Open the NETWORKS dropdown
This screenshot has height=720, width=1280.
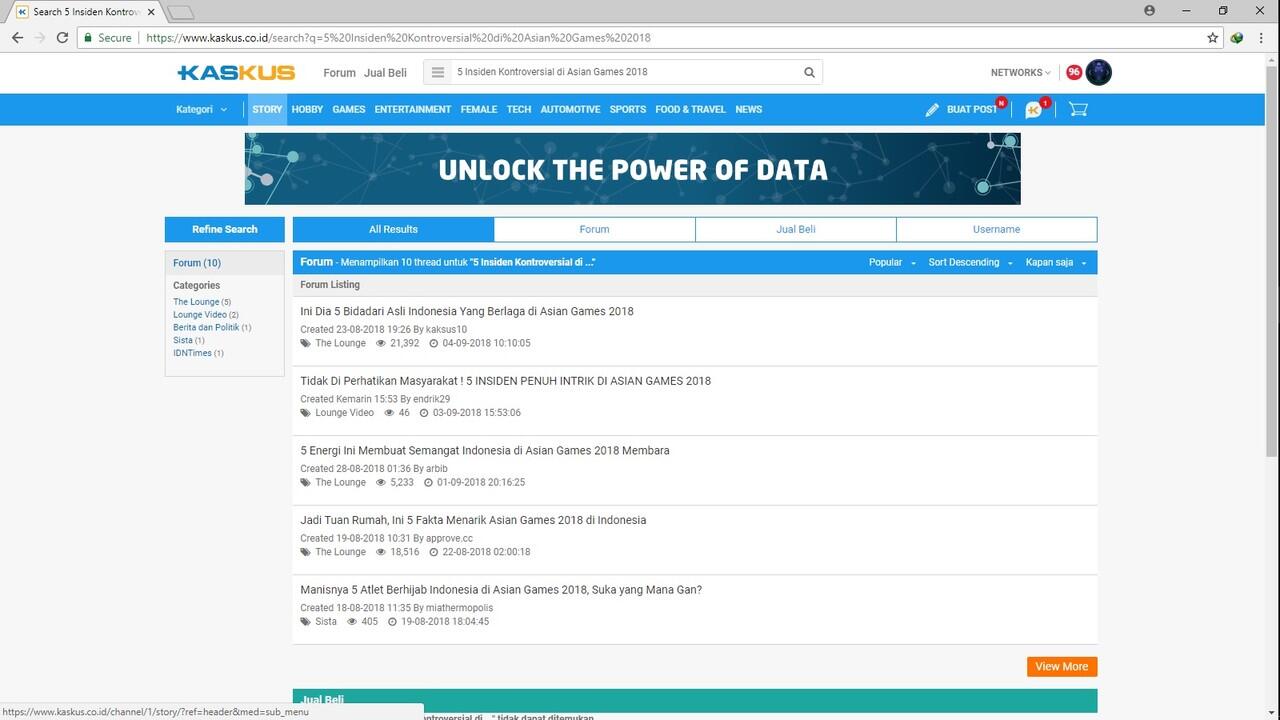[1020, 72]
